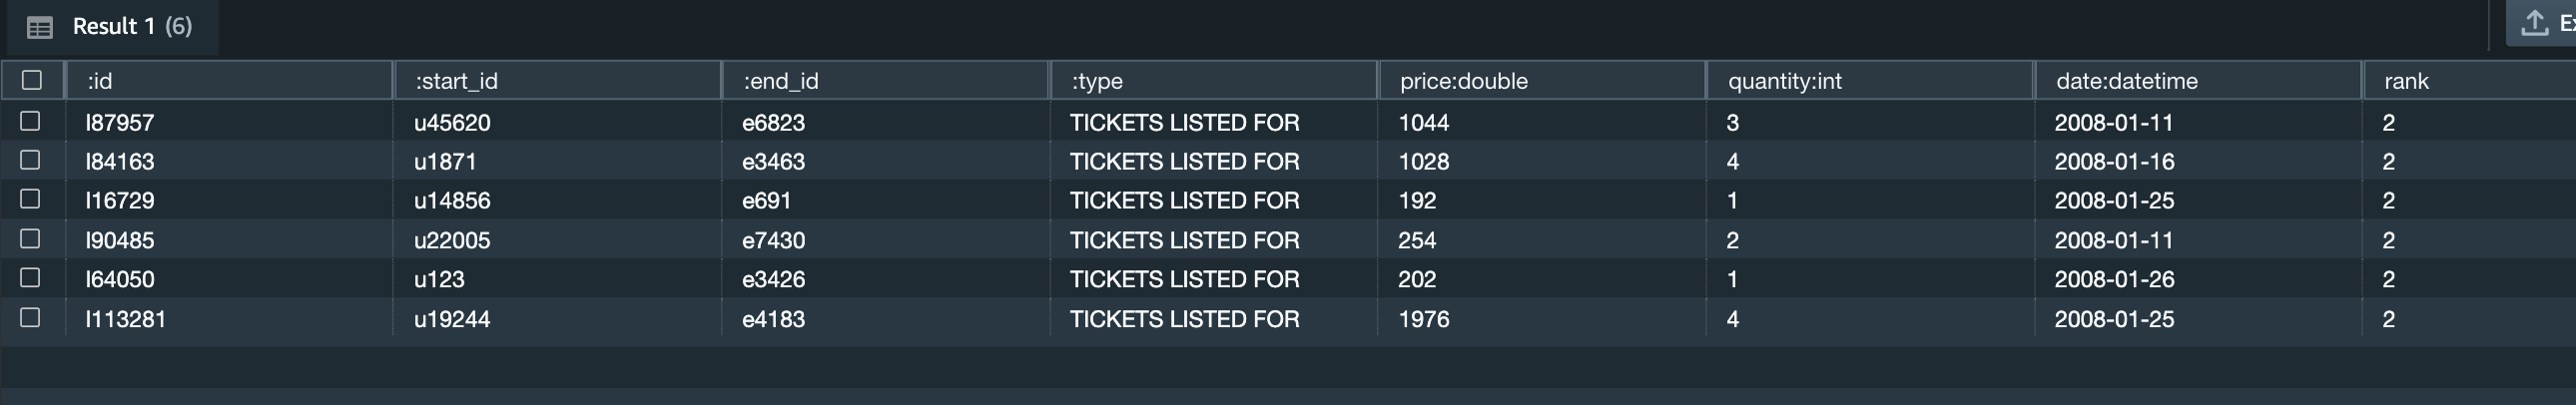Click the :end_id column header
The image size is (2576, 405).
click(780, 81)
